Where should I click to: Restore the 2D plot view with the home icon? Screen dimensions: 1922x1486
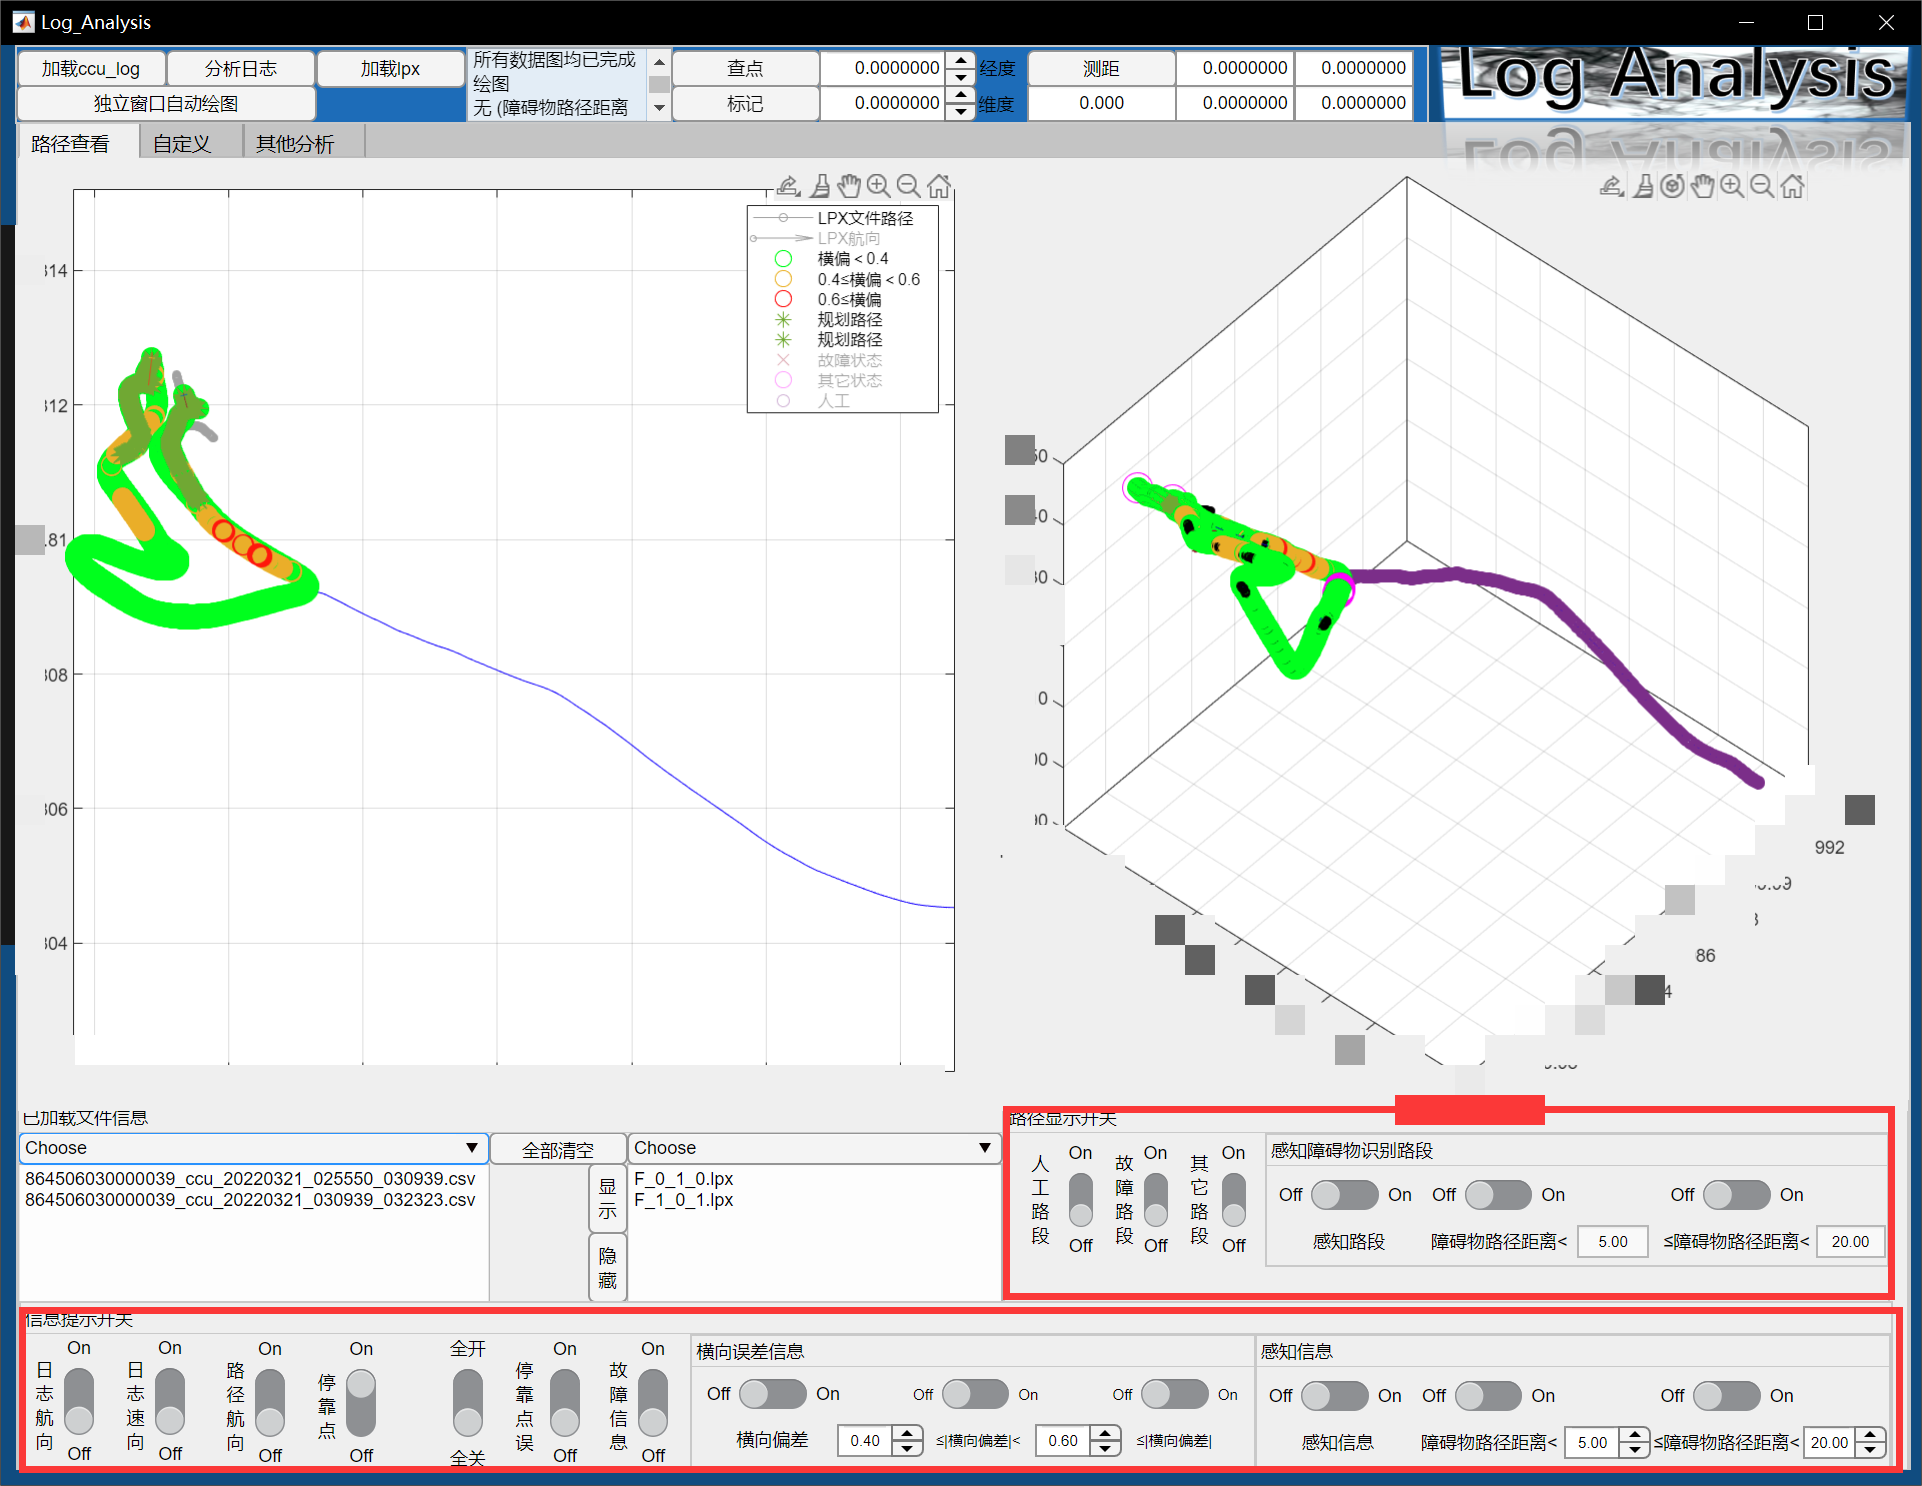(x=938, y=186)
